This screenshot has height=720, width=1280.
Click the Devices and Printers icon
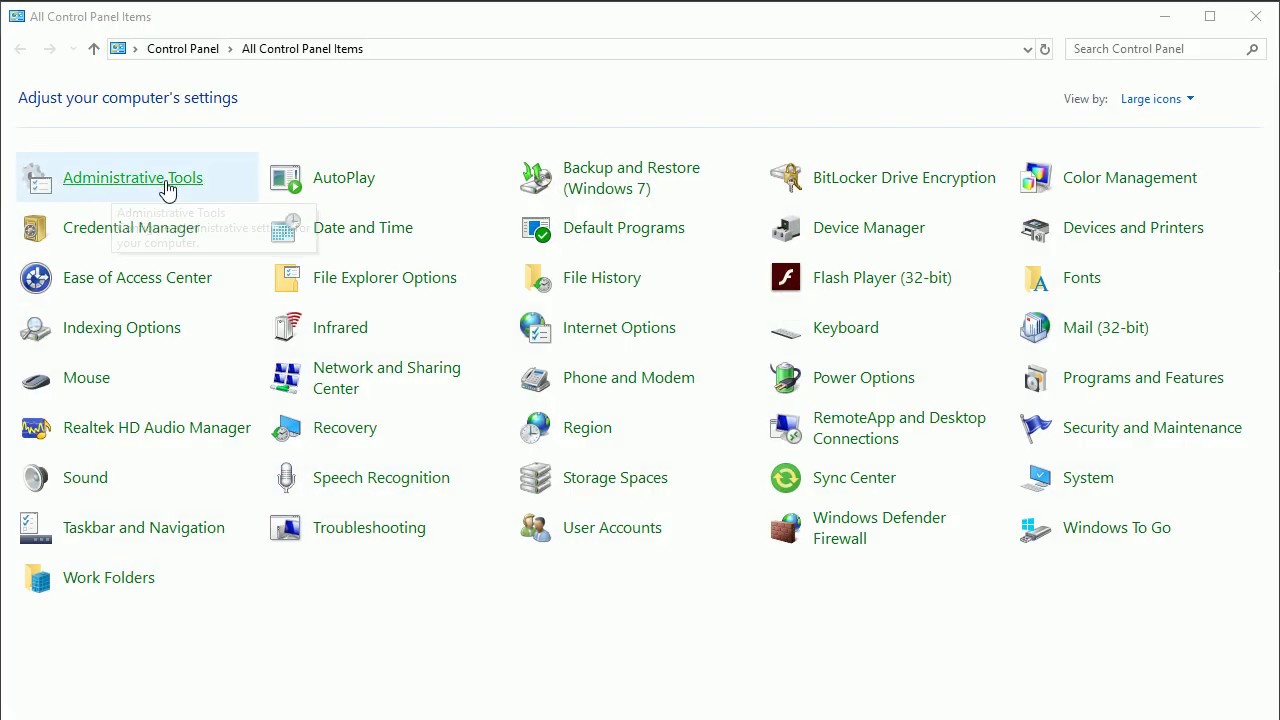point(1036,228)
